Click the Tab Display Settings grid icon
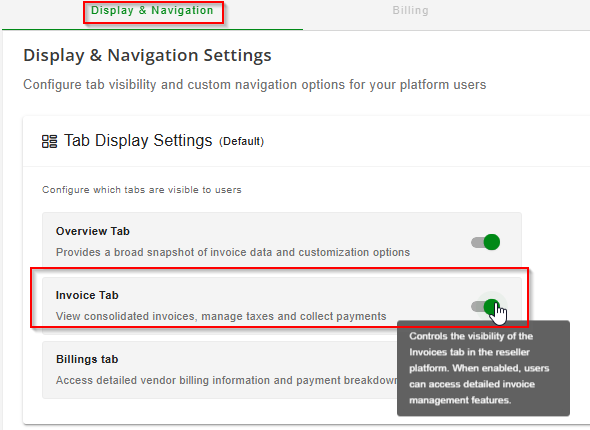The image size is (590, 430). click(x=49, y=142)
